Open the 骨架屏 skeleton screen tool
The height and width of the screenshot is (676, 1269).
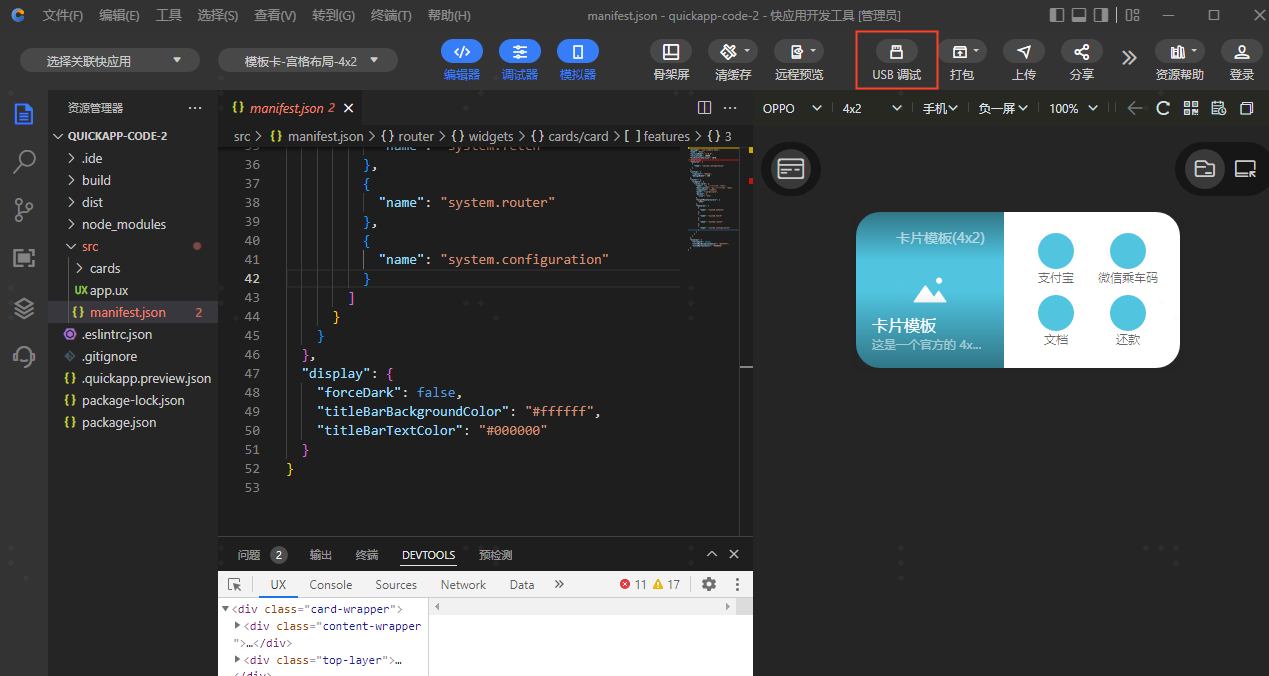point(671,52)
